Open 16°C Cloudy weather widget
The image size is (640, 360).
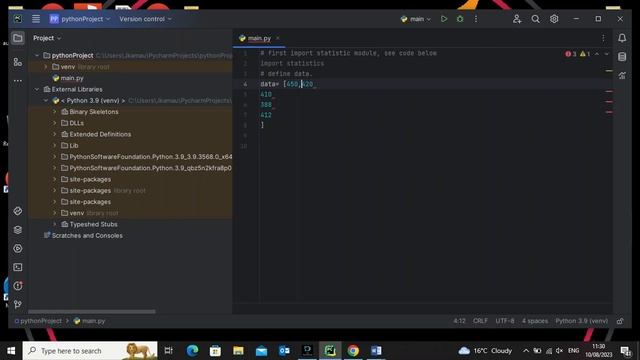(x=485, y=351)
